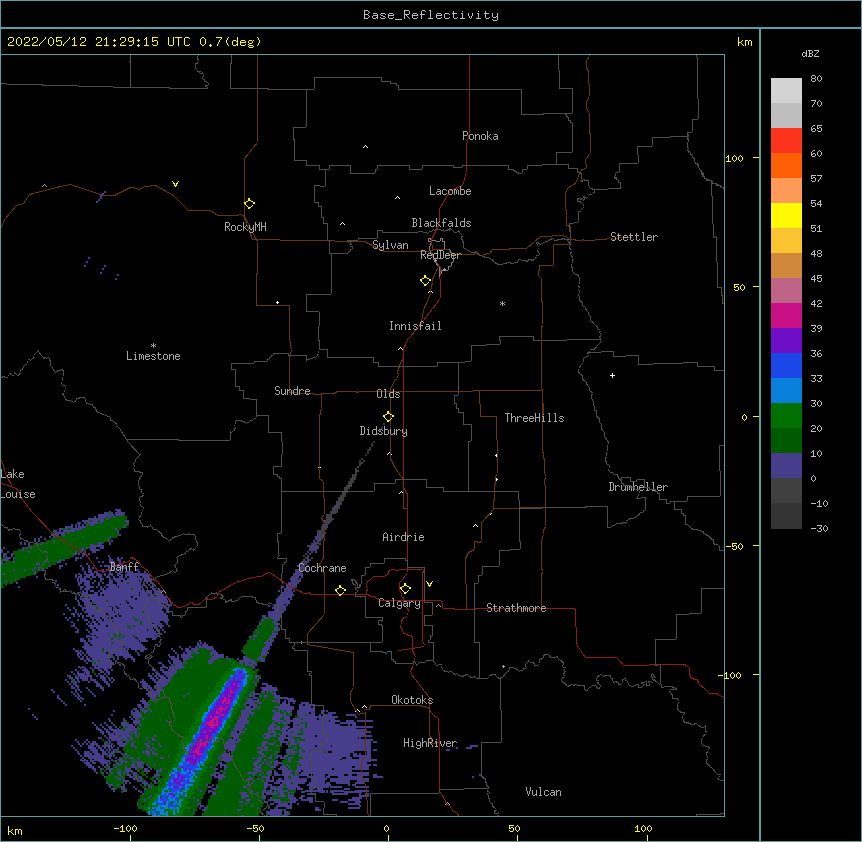Click the slate purple 10-0 dBZ legend swatch
The image size is (862, 842).
786,466
